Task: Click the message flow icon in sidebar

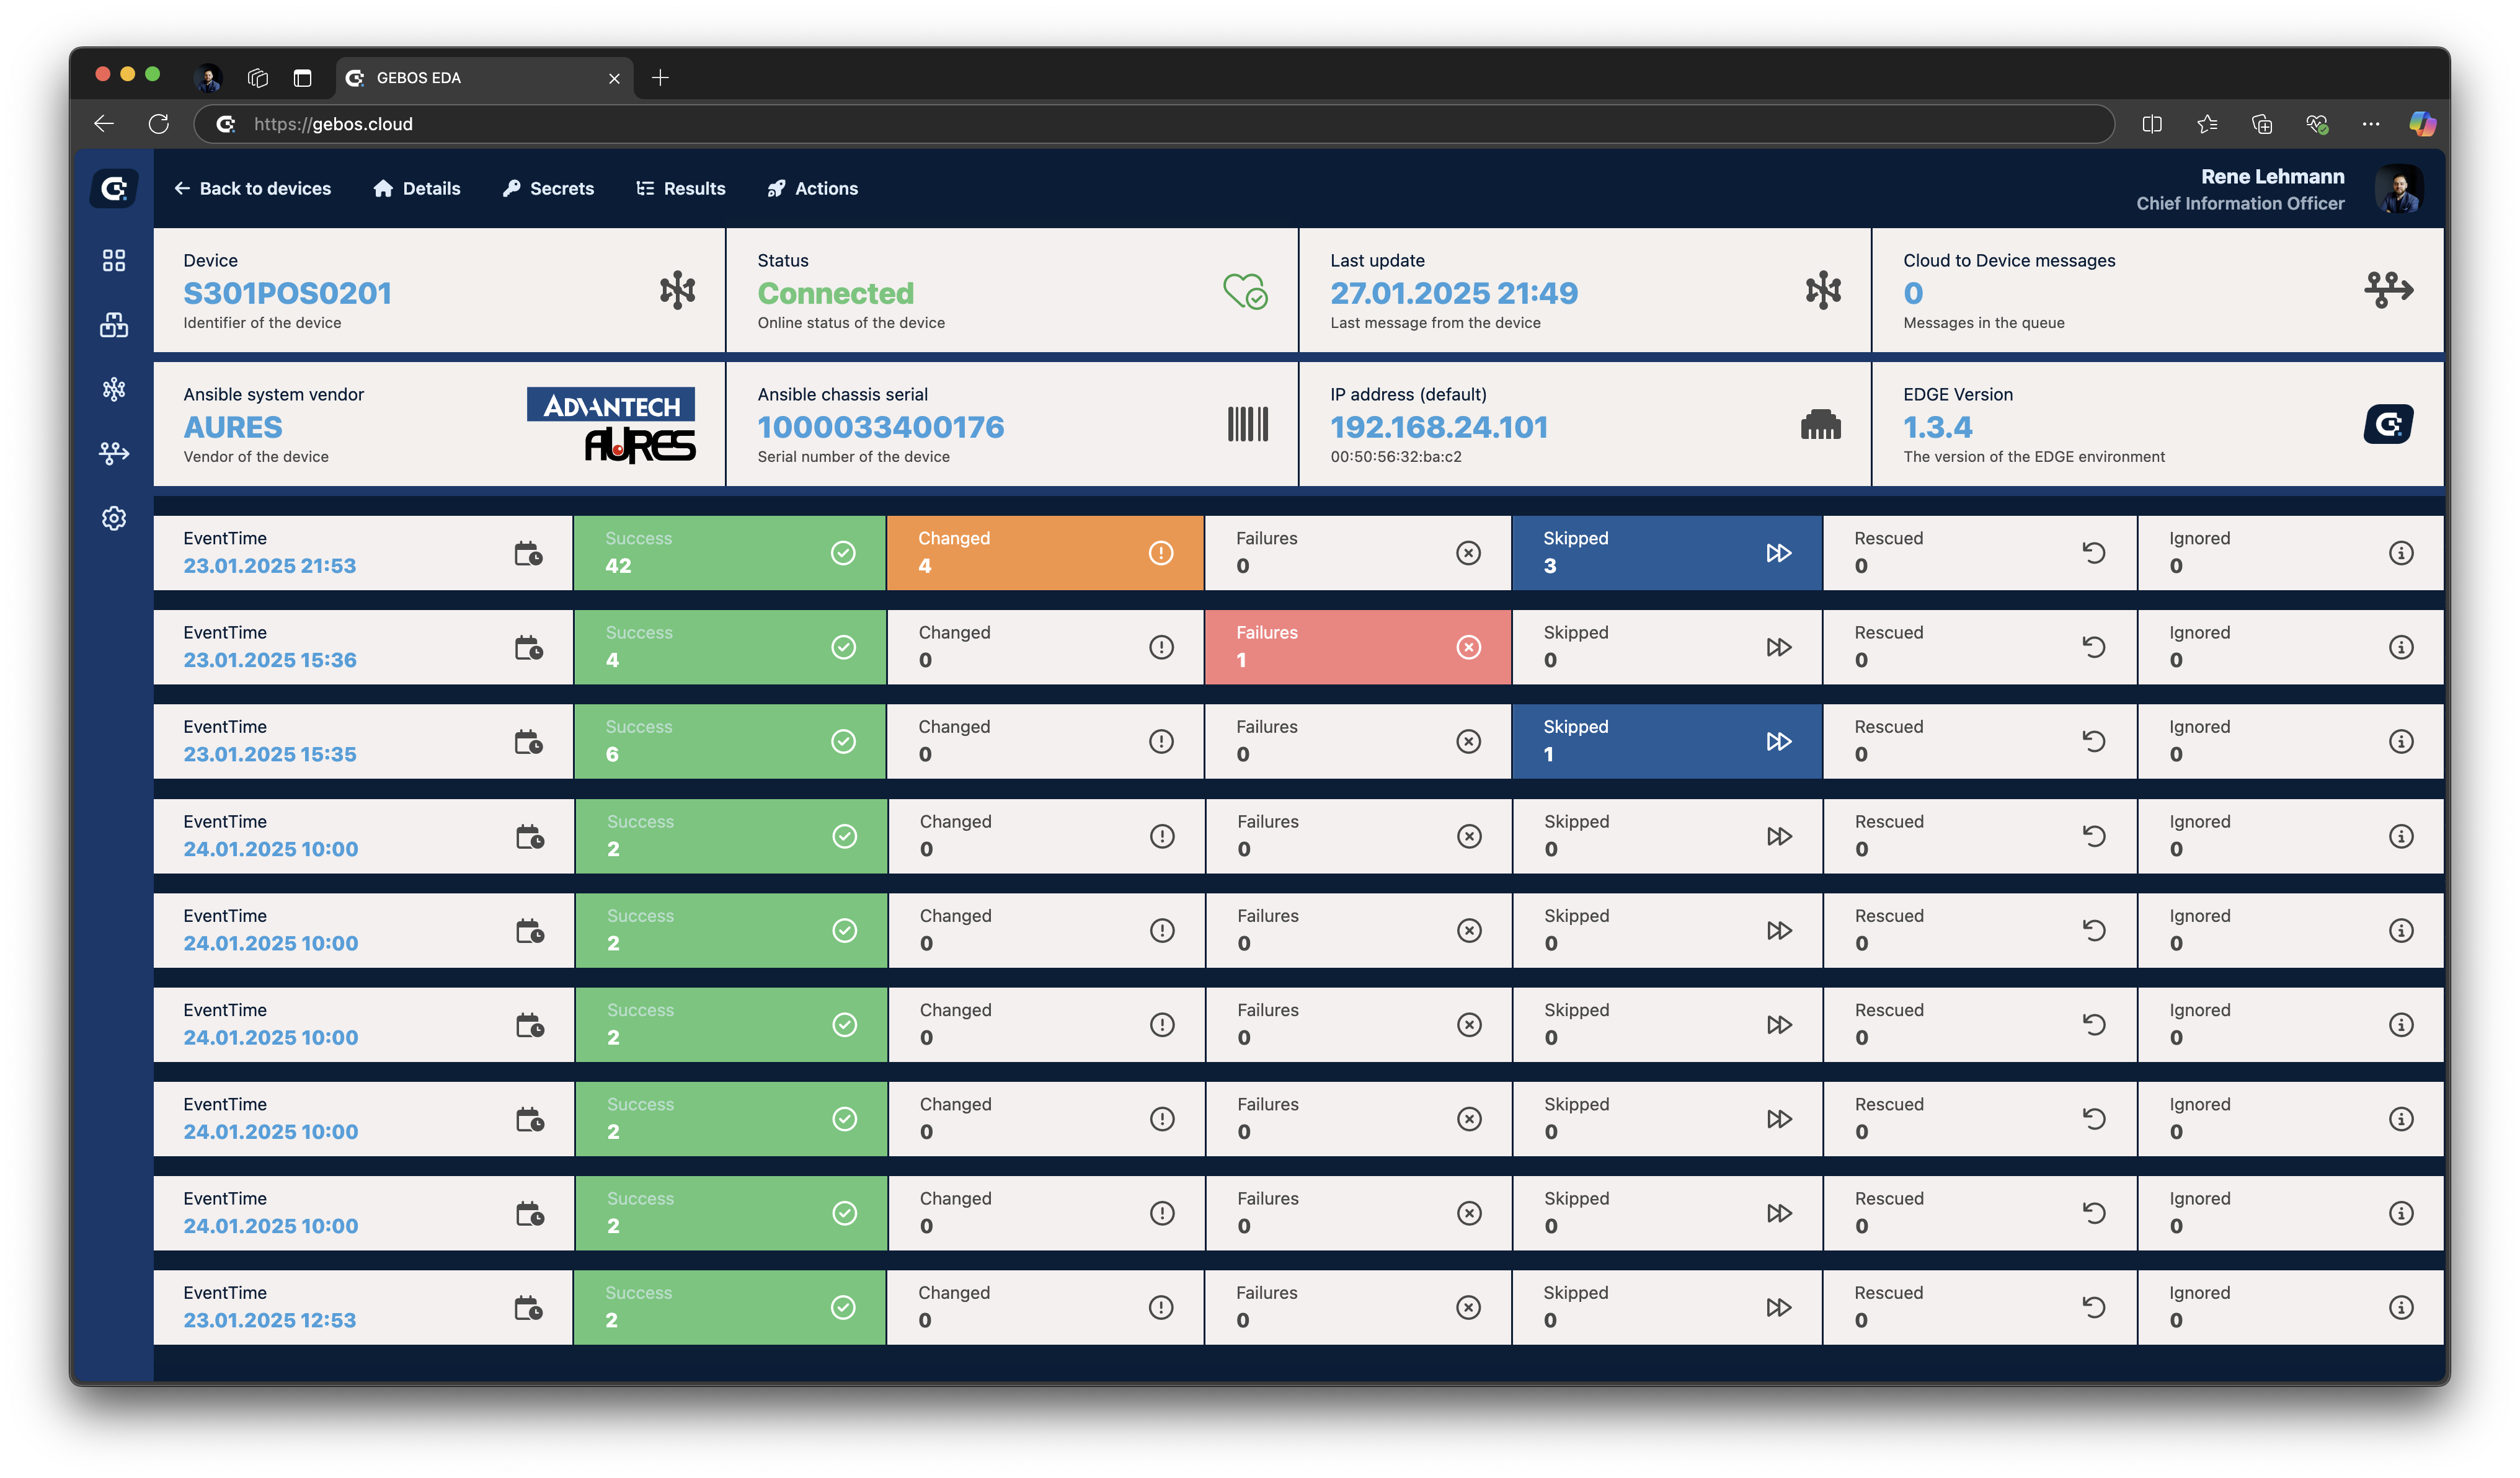Action: (x=114, y=453)
